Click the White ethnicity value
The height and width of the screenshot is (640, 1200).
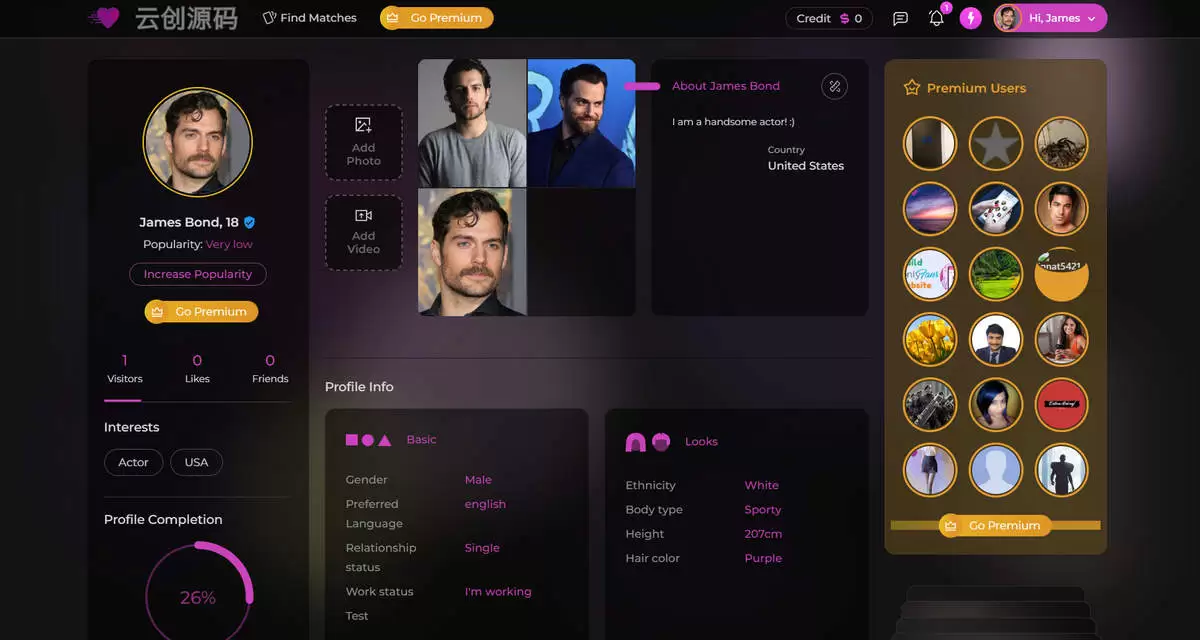(x=762, y=485)
